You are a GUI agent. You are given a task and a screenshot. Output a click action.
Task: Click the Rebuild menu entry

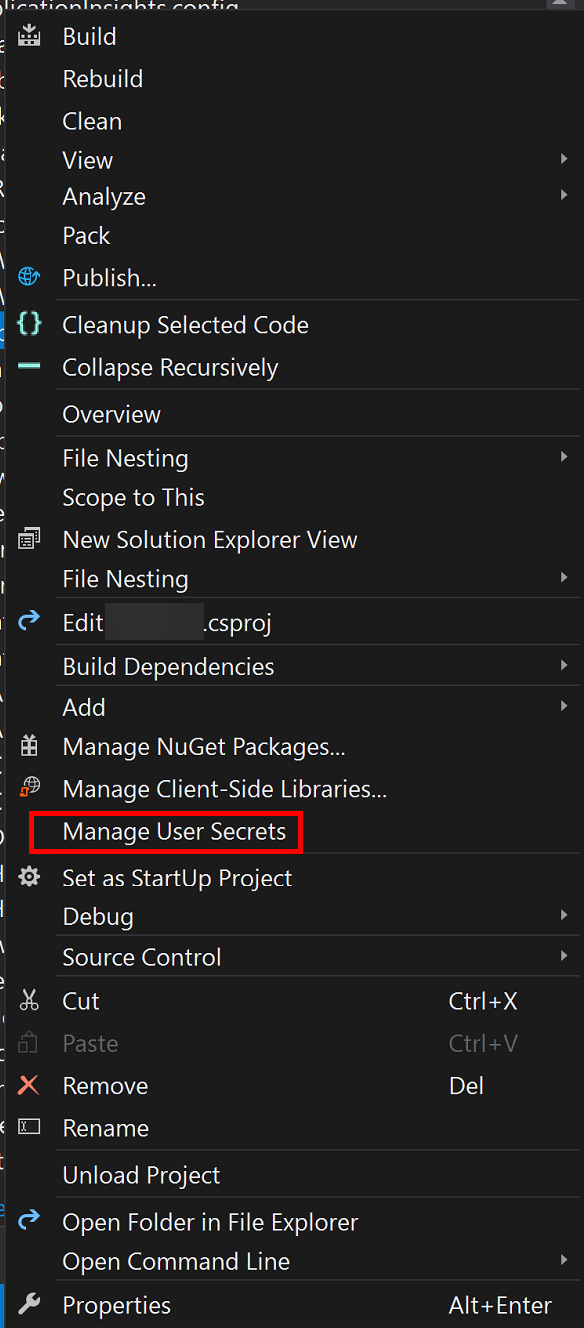(103, 78)
